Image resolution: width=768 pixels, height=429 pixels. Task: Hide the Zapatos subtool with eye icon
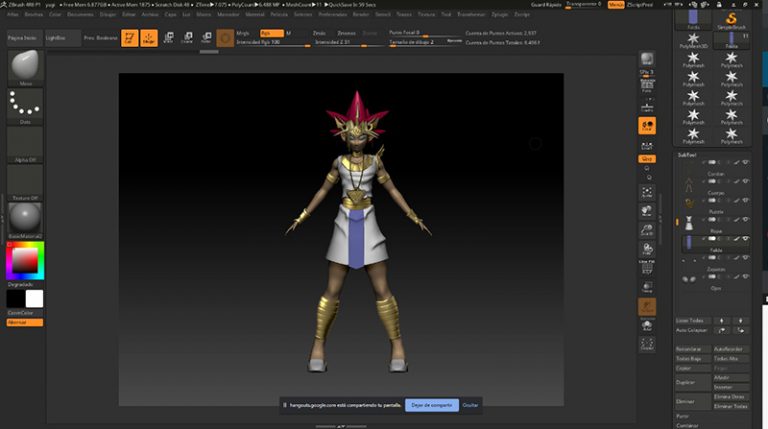[x=745, y=258]
